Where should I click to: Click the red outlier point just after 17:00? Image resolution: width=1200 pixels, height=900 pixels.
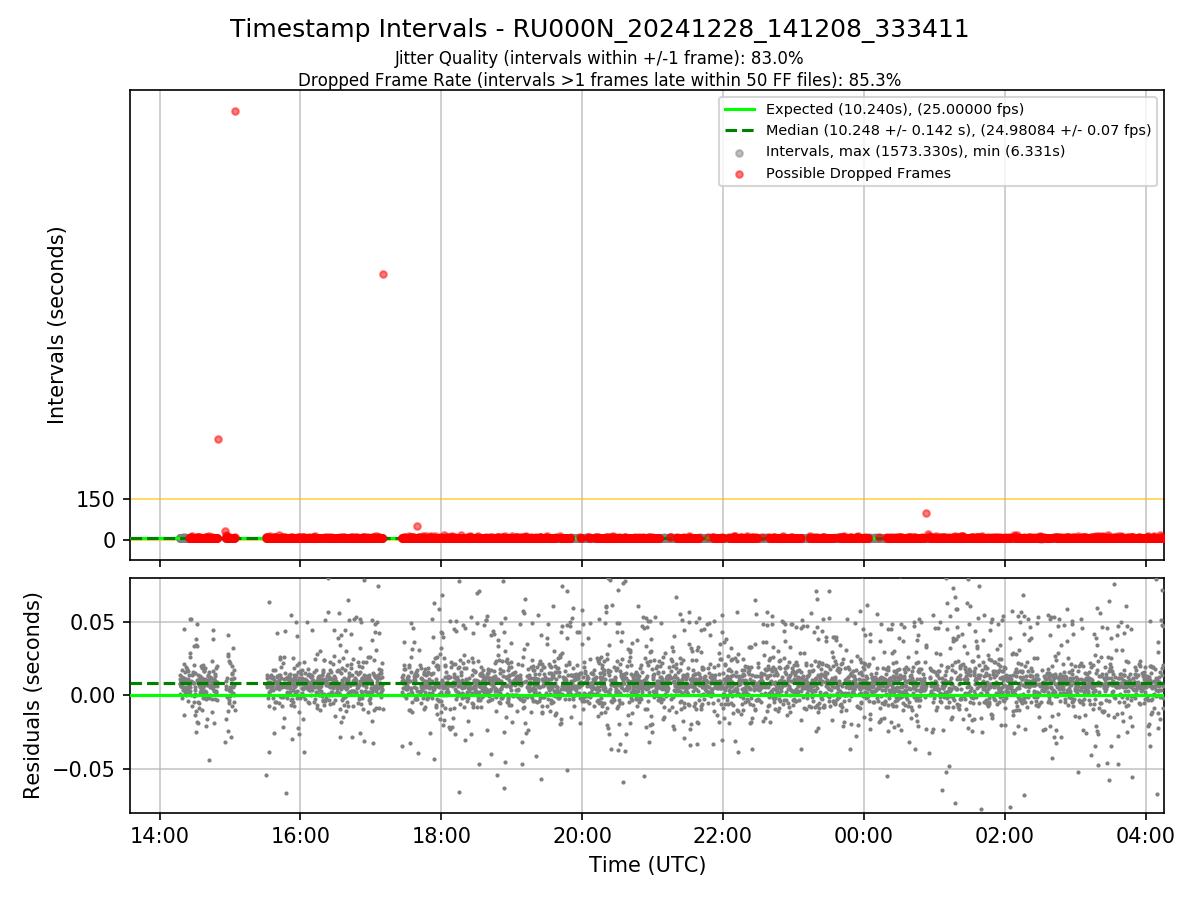pyautogui.click(x=383, y=274)
